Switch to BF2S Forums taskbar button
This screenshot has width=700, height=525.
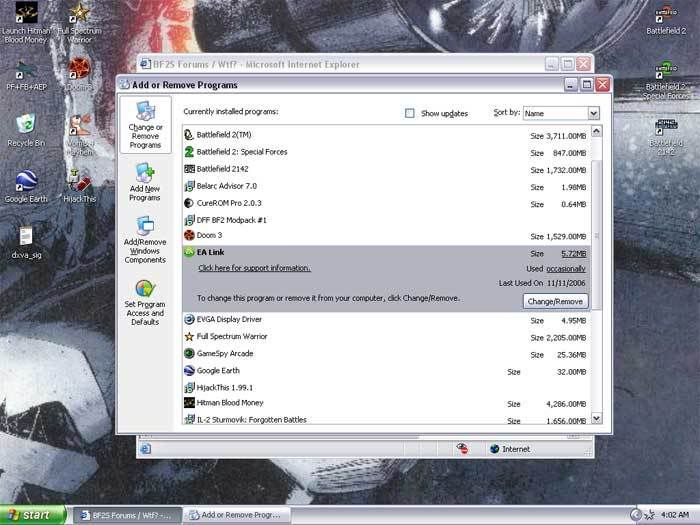coord(127,515)
